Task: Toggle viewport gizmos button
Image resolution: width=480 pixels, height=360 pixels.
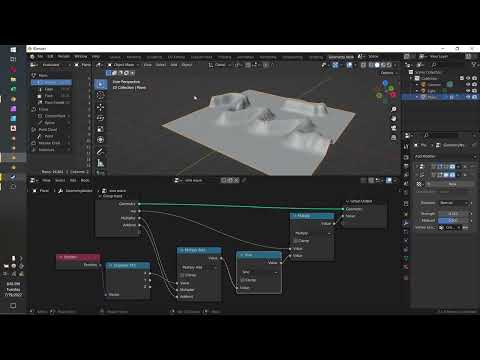Action: click(x=335, y=65)
